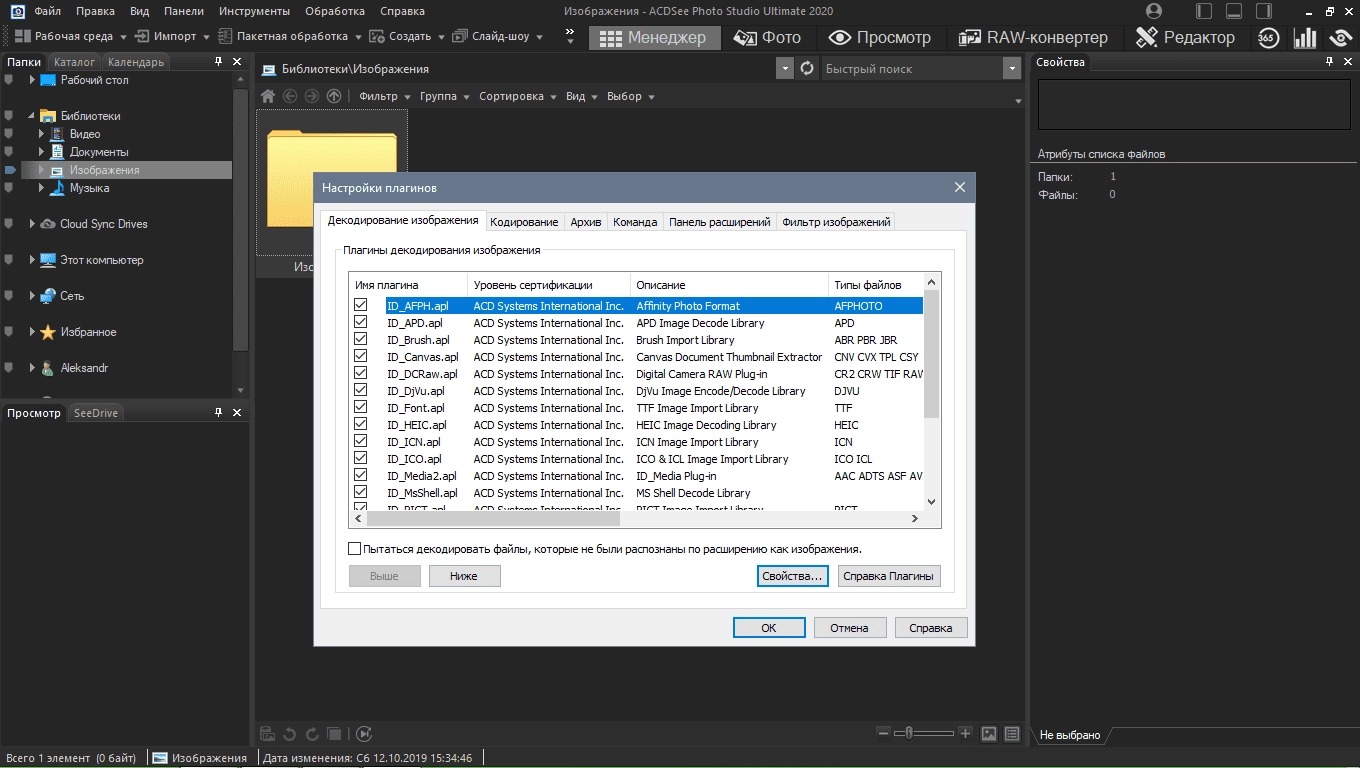The image size is (1360, 768).
Task: Pin the Просмотр preview panel
Action: pyautogui.click(x=219, y=413)
